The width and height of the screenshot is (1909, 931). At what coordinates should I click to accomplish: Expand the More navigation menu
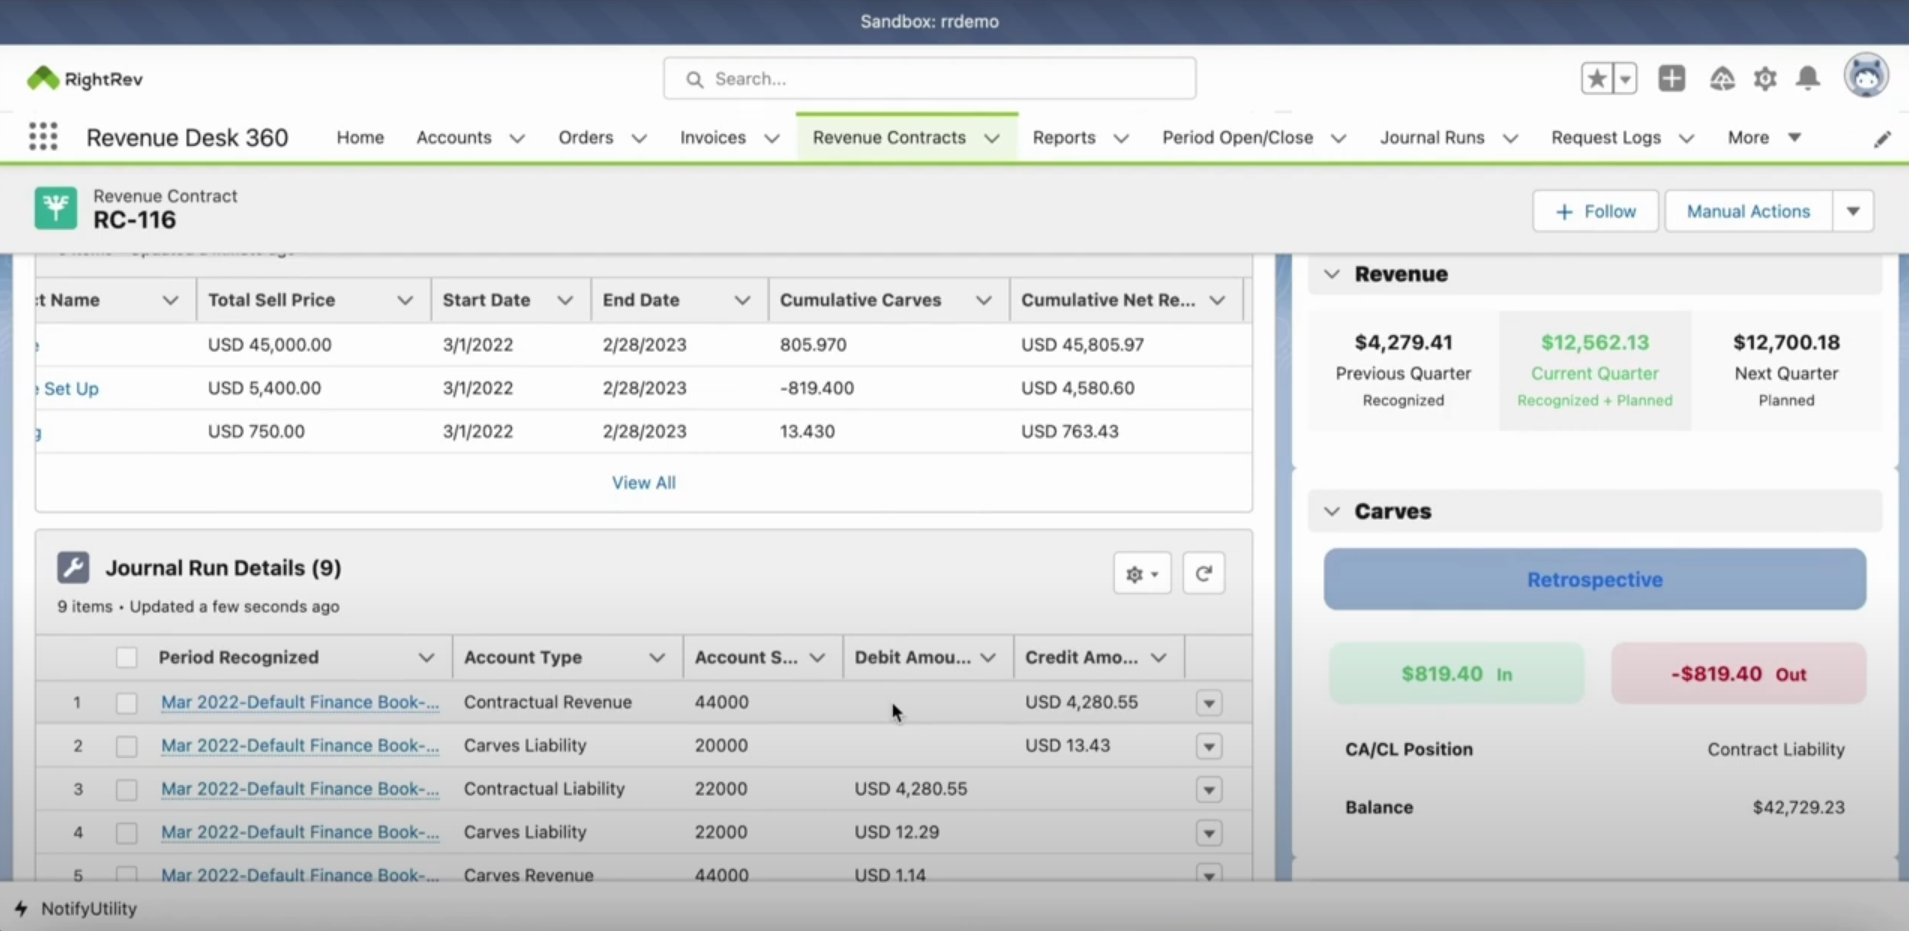tap(1764, 137)
